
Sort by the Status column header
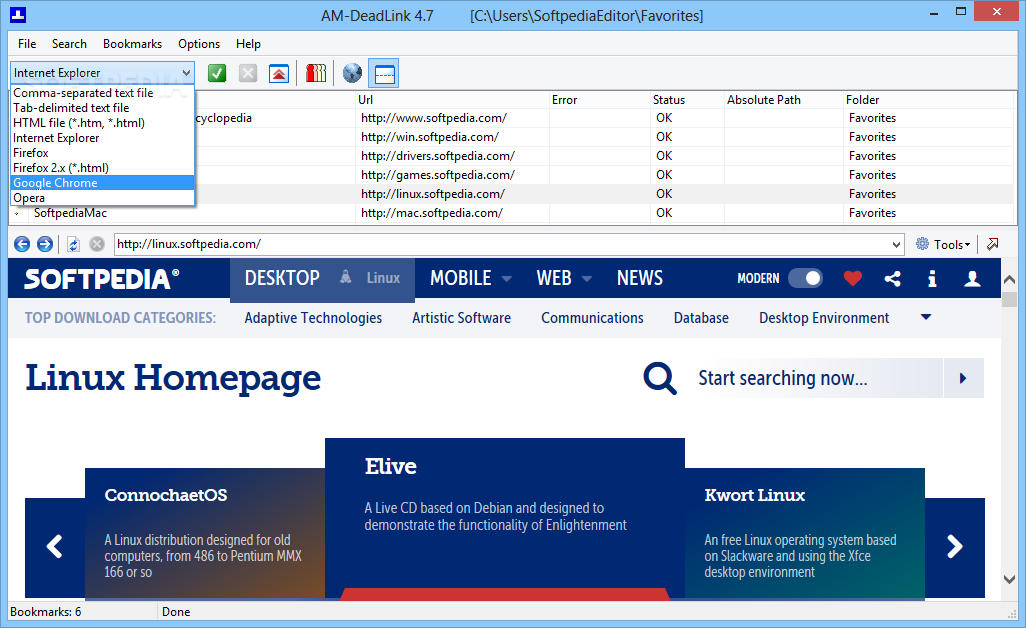coord(687,99)
